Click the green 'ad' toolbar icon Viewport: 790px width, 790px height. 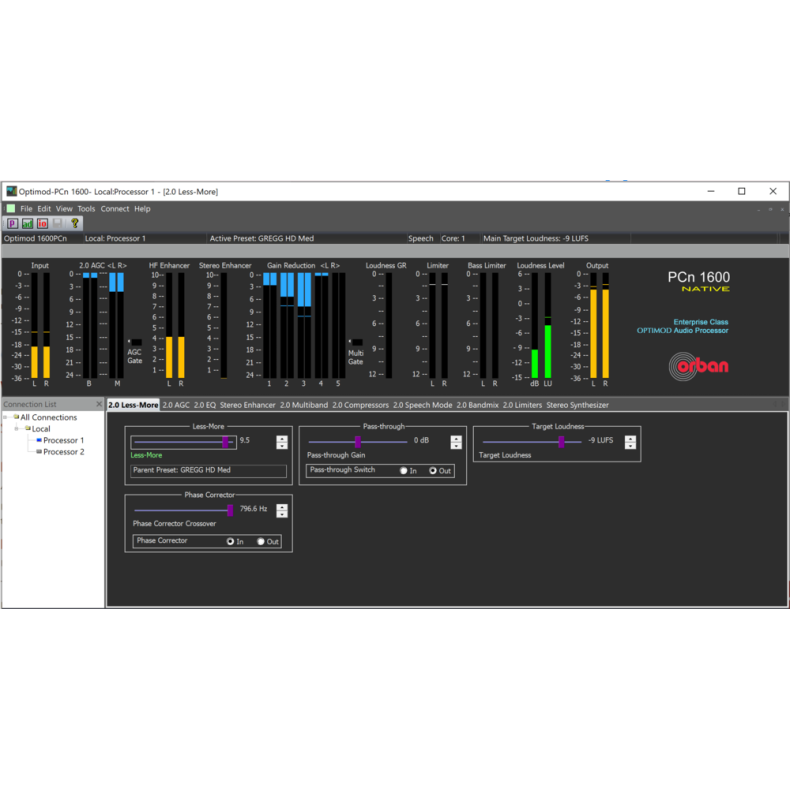[x=28, y=223]
